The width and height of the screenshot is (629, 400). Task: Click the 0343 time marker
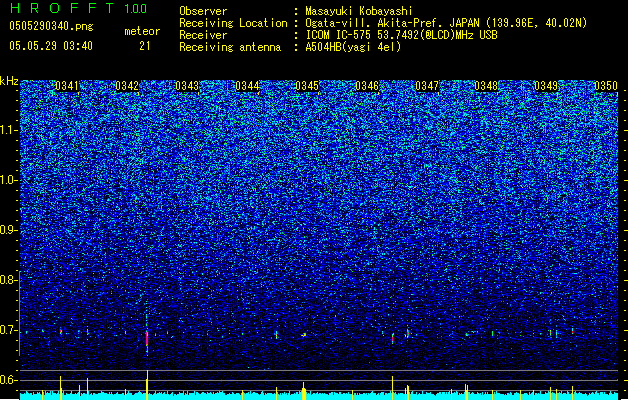click(187, 86)
